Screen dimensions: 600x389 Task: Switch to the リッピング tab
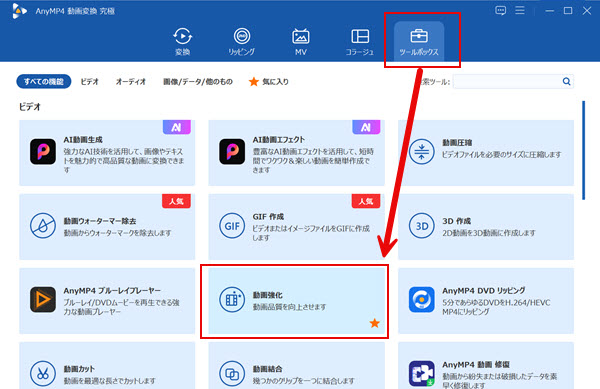pyautogui.click(x=241, y=42)
